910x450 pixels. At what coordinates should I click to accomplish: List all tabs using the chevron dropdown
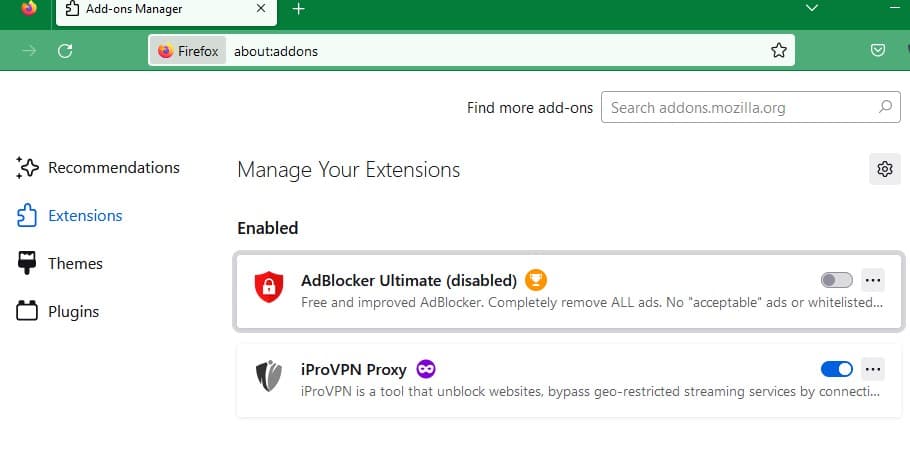[812, 8]
